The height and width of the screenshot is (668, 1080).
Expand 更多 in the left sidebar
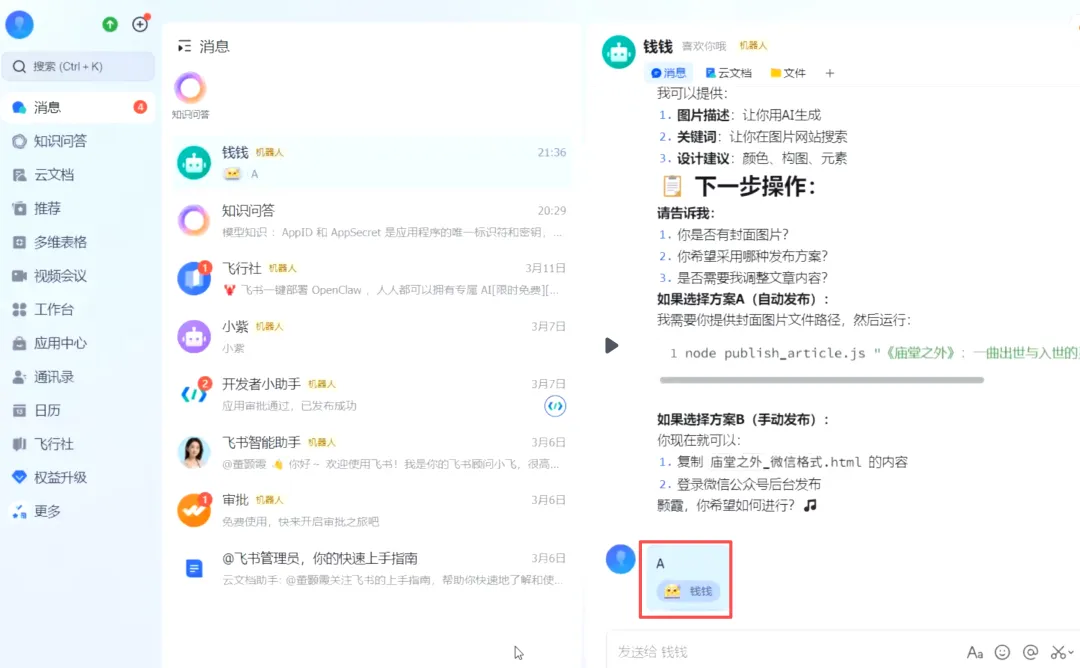(78, 511)
